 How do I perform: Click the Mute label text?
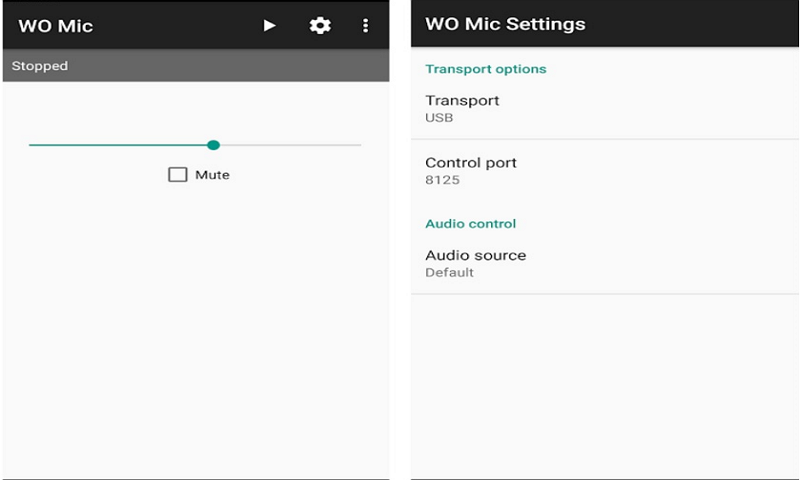pos(212,174)
